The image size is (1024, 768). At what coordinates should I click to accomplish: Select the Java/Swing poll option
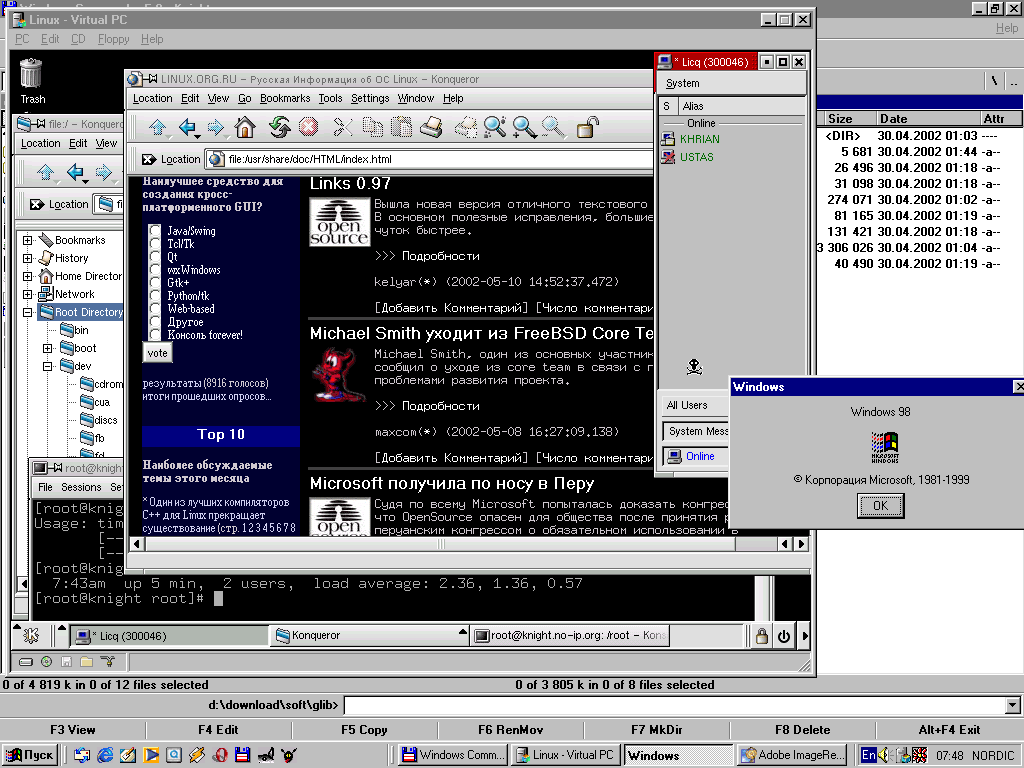(x=155, y=231)
